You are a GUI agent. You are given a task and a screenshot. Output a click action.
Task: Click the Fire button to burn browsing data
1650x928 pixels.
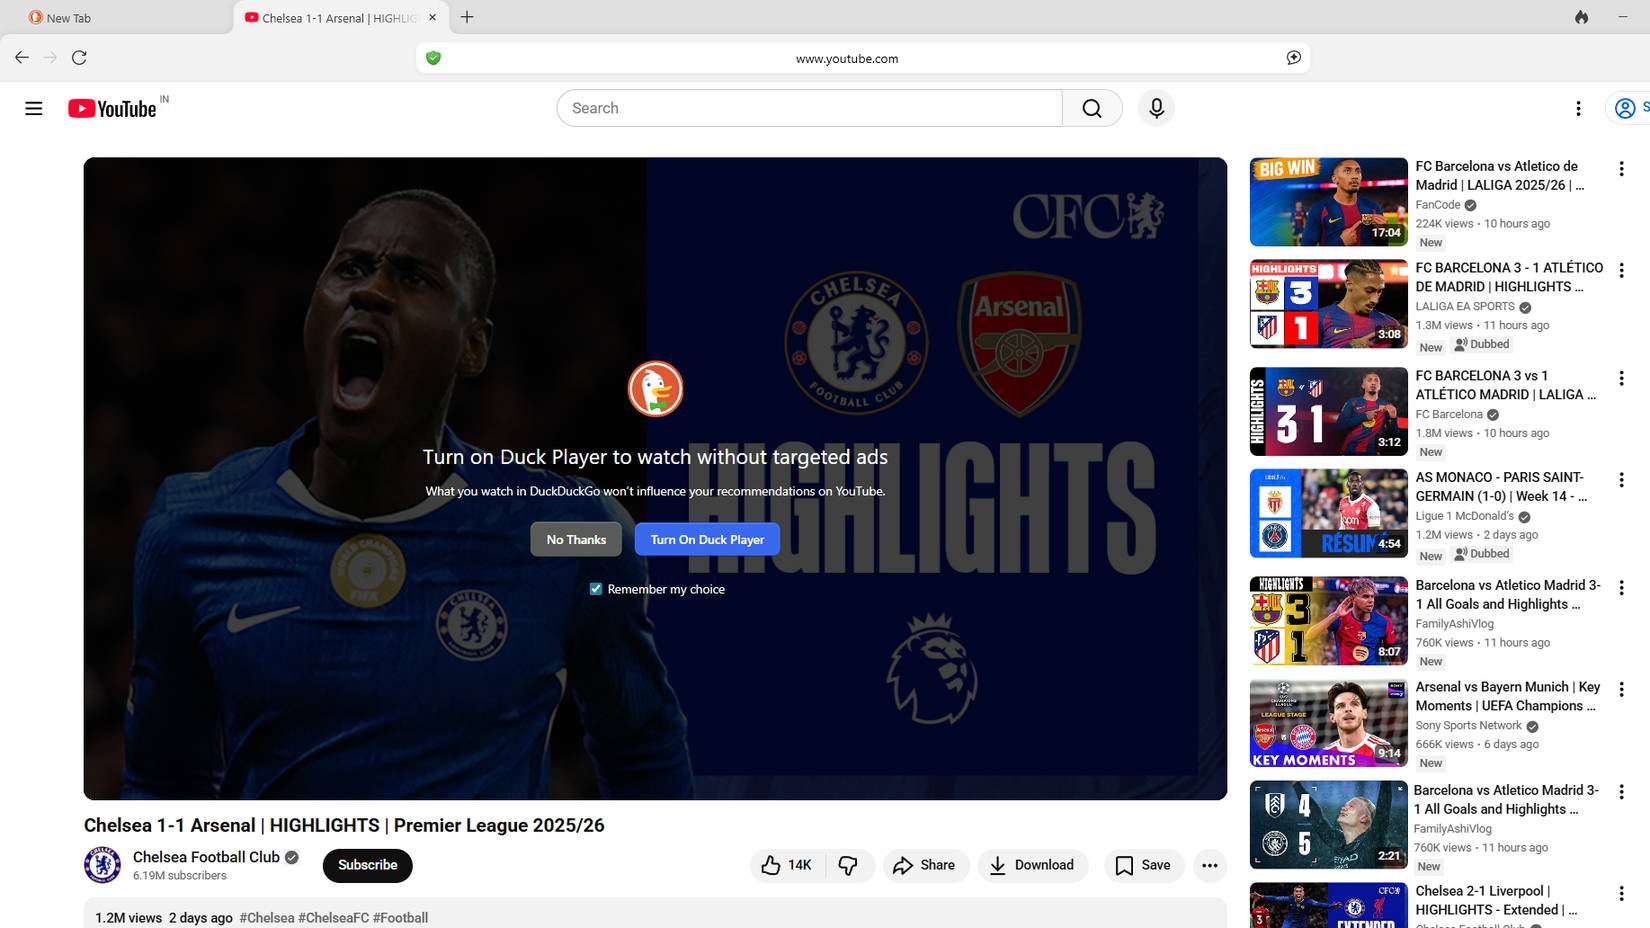pyautogui.click(x=1583, y=17)
